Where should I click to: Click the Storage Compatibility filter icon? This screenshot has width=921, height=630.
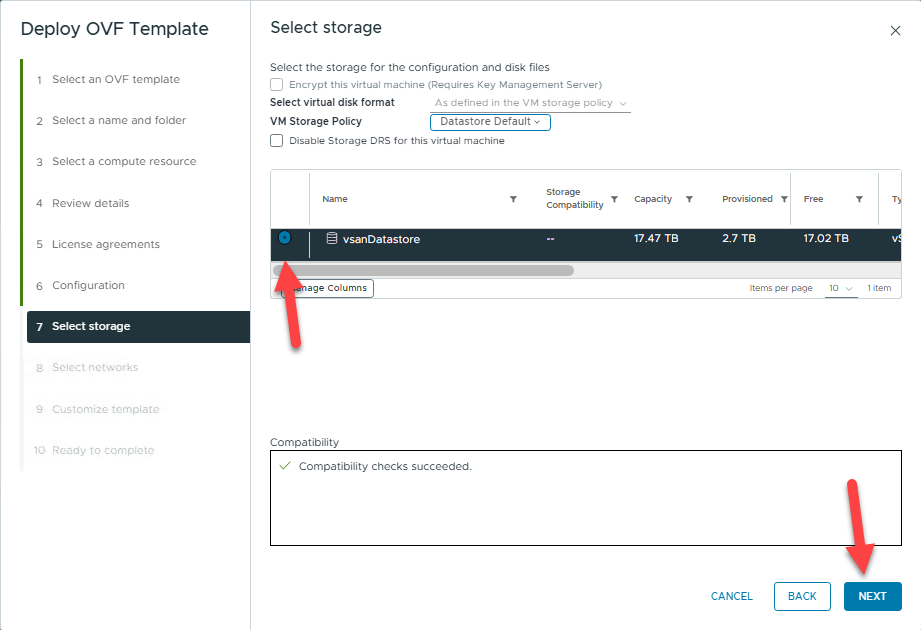click(x=614, y=199)
